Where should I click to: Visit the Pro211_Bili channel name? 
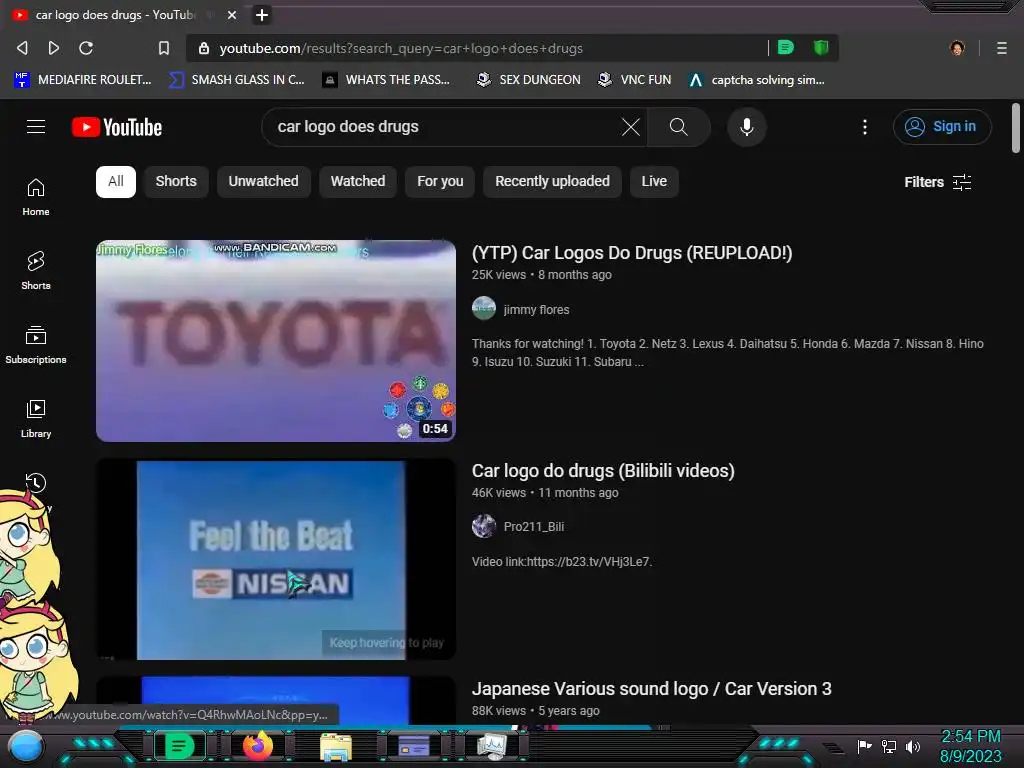tap(534, 527)
